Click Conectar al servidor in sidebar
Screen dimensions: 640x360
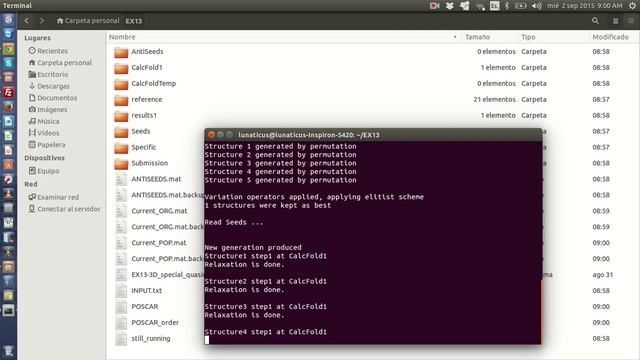point(64,209)
